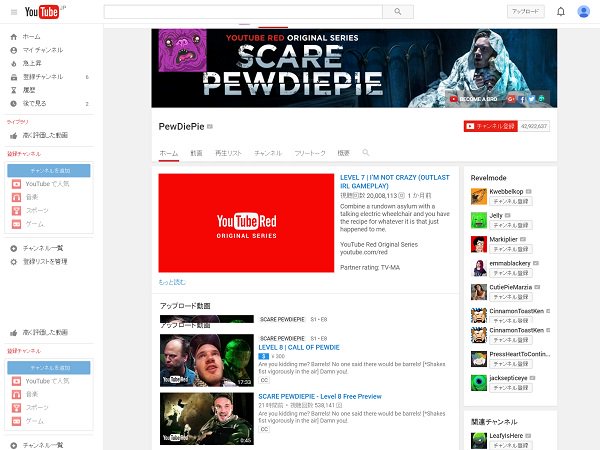Play the red YouTube Red featured thumbnail
The height and width of the screenshot is (450, 600).
(246, 223)
